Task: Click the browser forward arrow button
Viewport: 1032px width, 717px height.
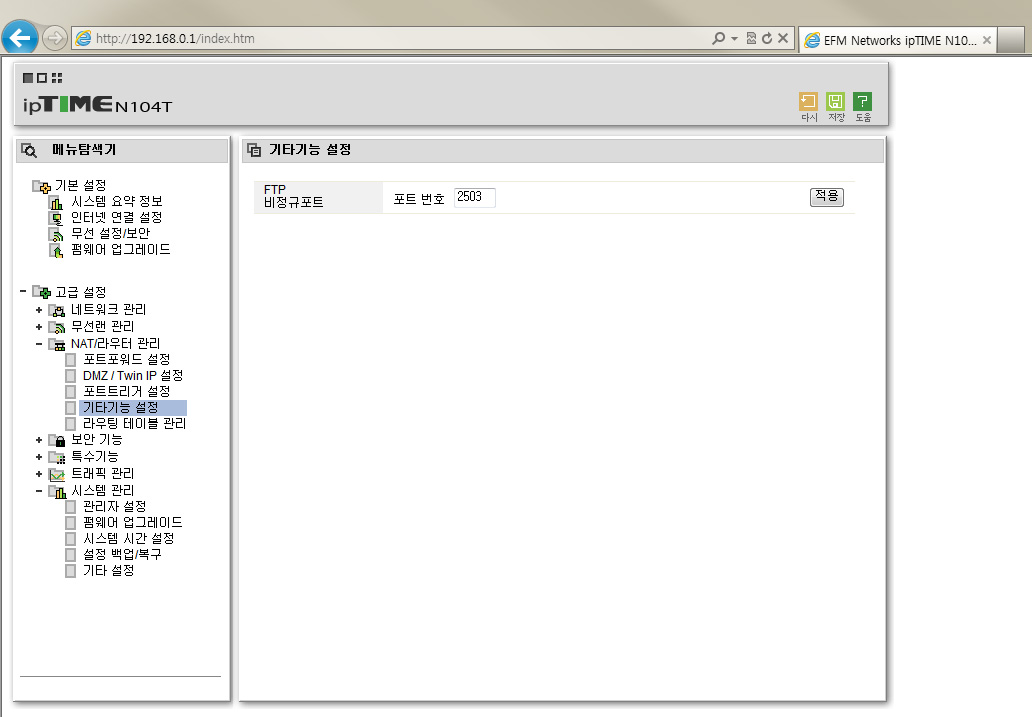Action: click(55, 38)
